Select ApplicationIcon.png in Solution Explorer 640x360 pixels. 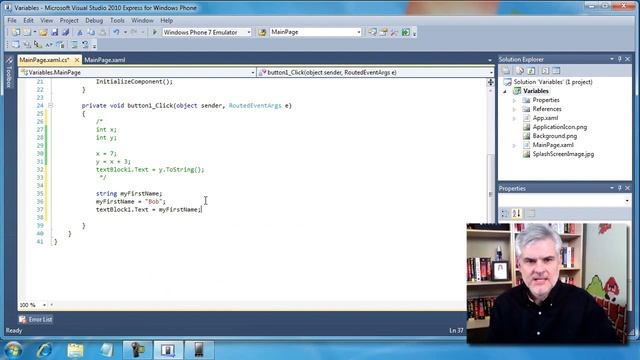tap(559, 127)
